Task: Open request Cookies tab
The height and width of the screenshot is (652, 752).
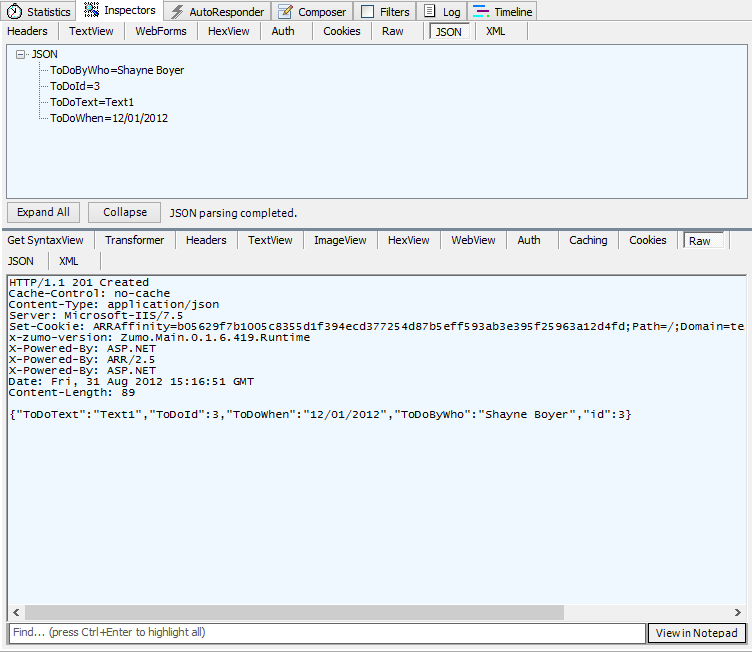Action: (341, 31)
